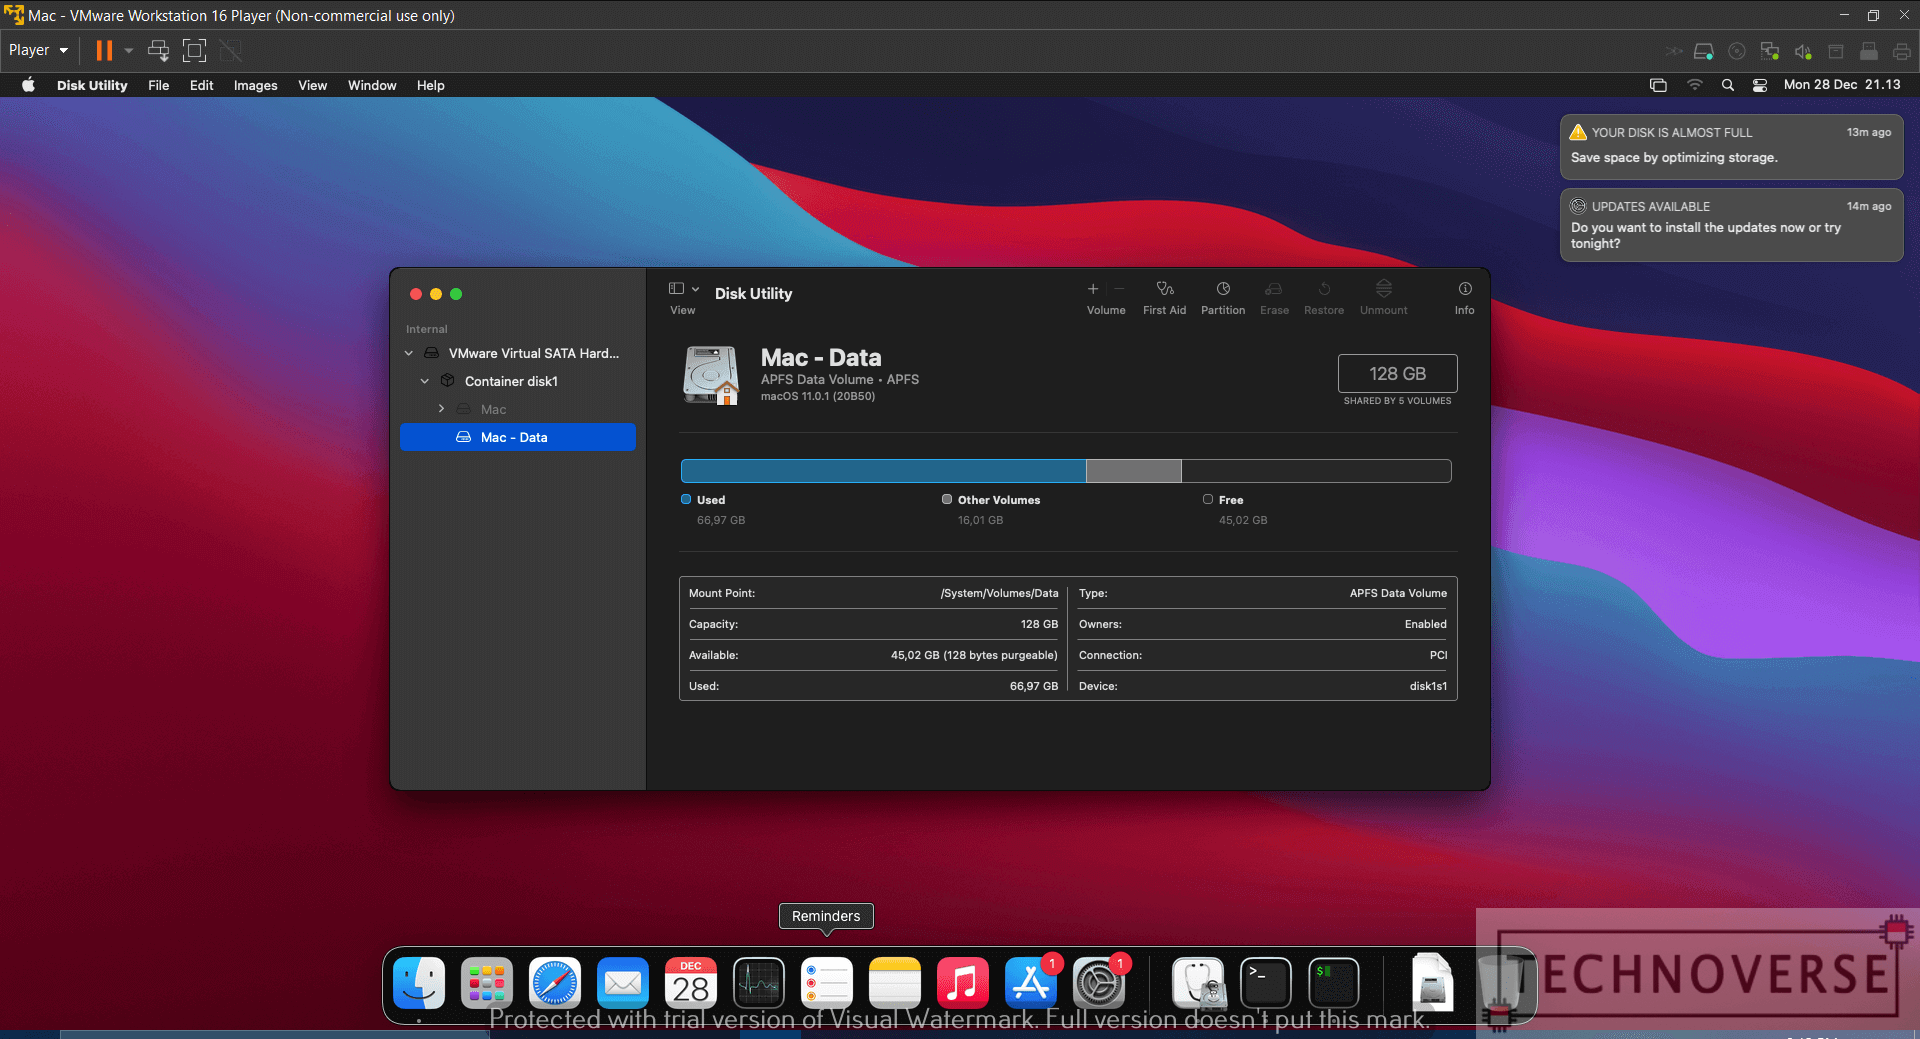The height and width of the screenshot is (1039, 1920).
Task: Click VMware printer device icon
Action: tap(1902, 51)
